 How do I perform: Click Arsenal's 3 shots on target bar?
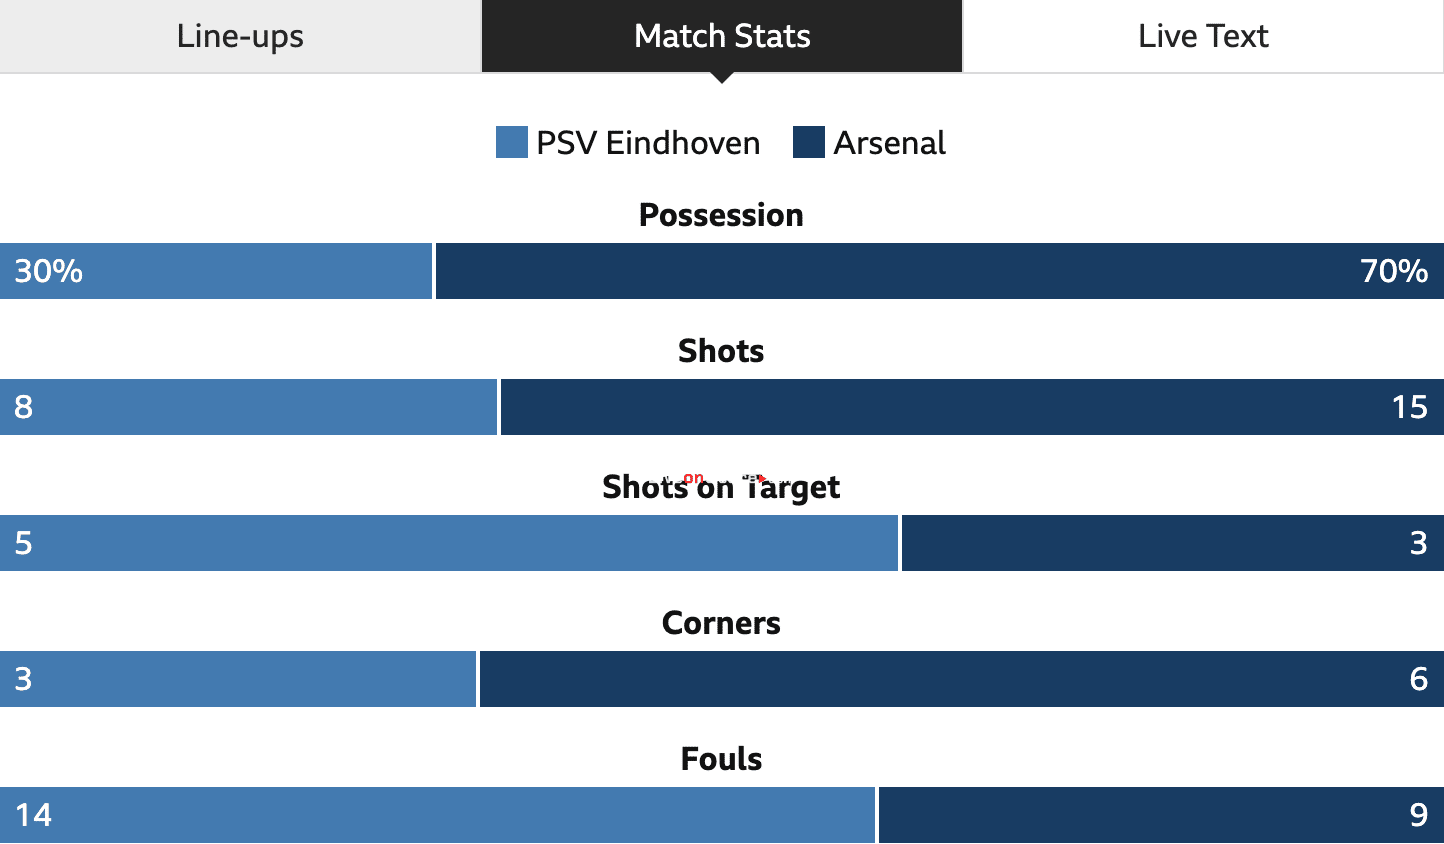click(1173, 543)
